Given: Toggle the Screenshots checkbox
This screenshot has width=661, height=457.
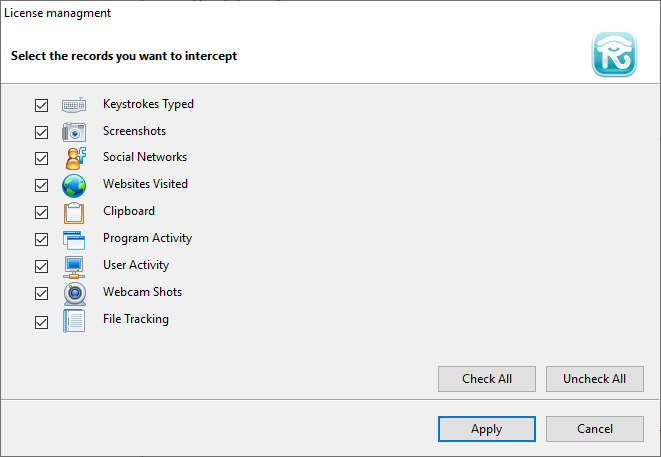Looking at the screenshot, I should [x=41, y=132].
